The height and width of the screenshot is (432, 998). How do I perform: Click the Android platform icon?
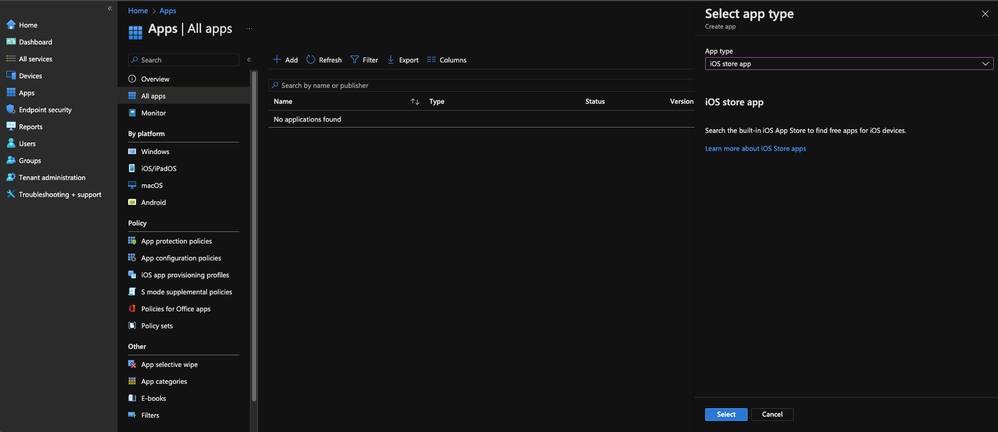[x=132, y=202]
